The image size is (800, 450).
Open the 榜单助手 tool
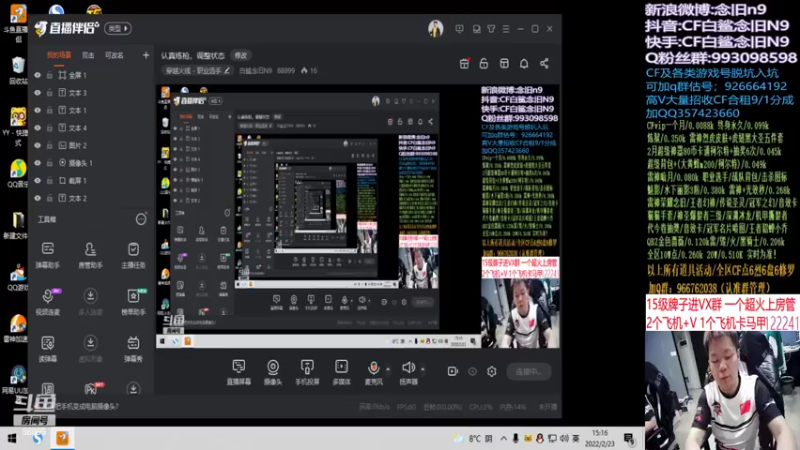(x=133, y=302)
